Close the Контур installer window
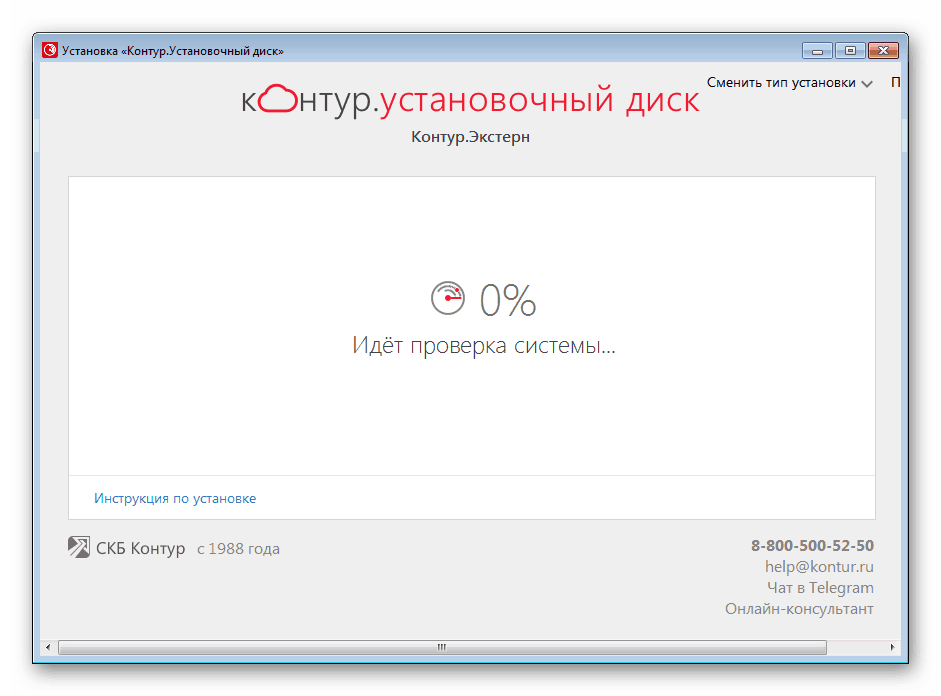The height and width of the screenshot is (696, 941). click(882, 50)
